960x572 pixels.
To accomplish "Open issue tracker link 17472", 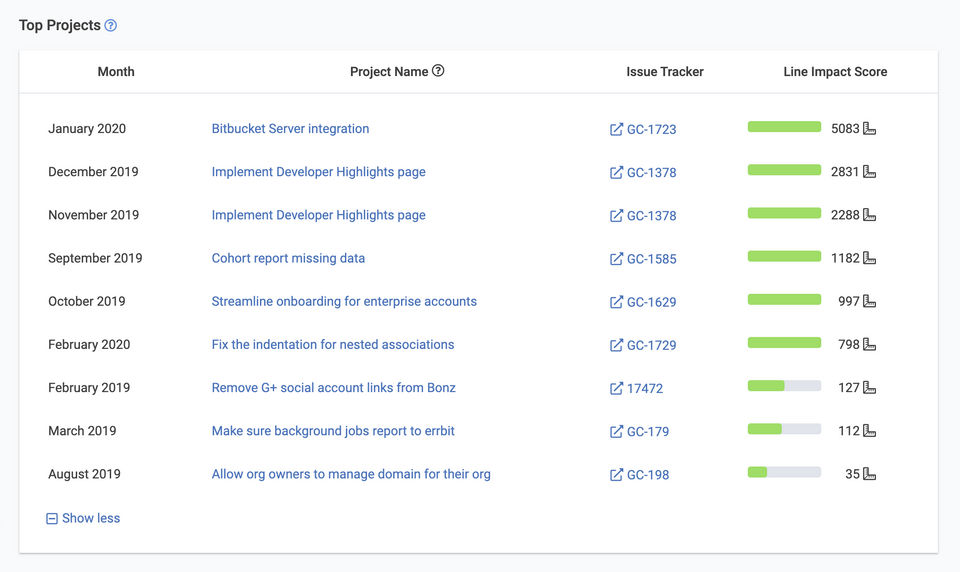I will (636, 389).
